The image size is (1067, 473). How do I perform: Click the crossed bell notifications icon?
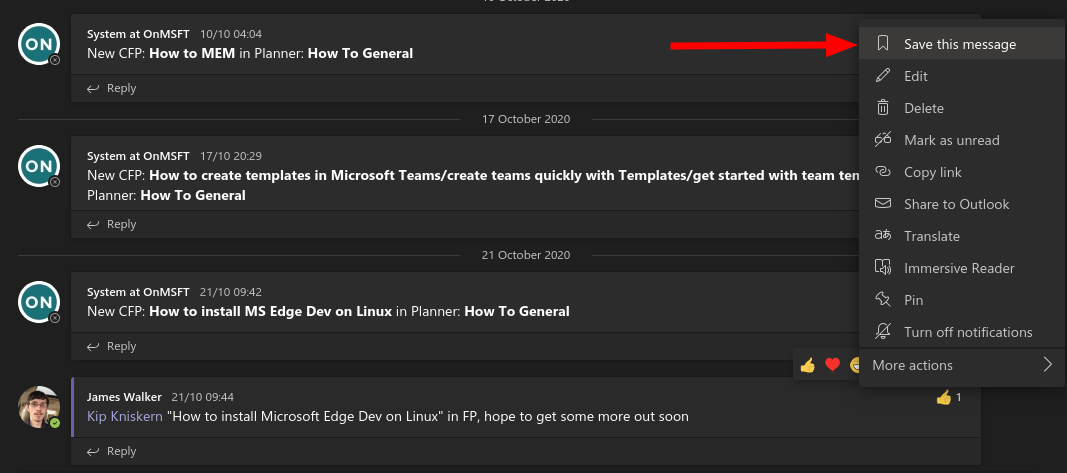883,331
